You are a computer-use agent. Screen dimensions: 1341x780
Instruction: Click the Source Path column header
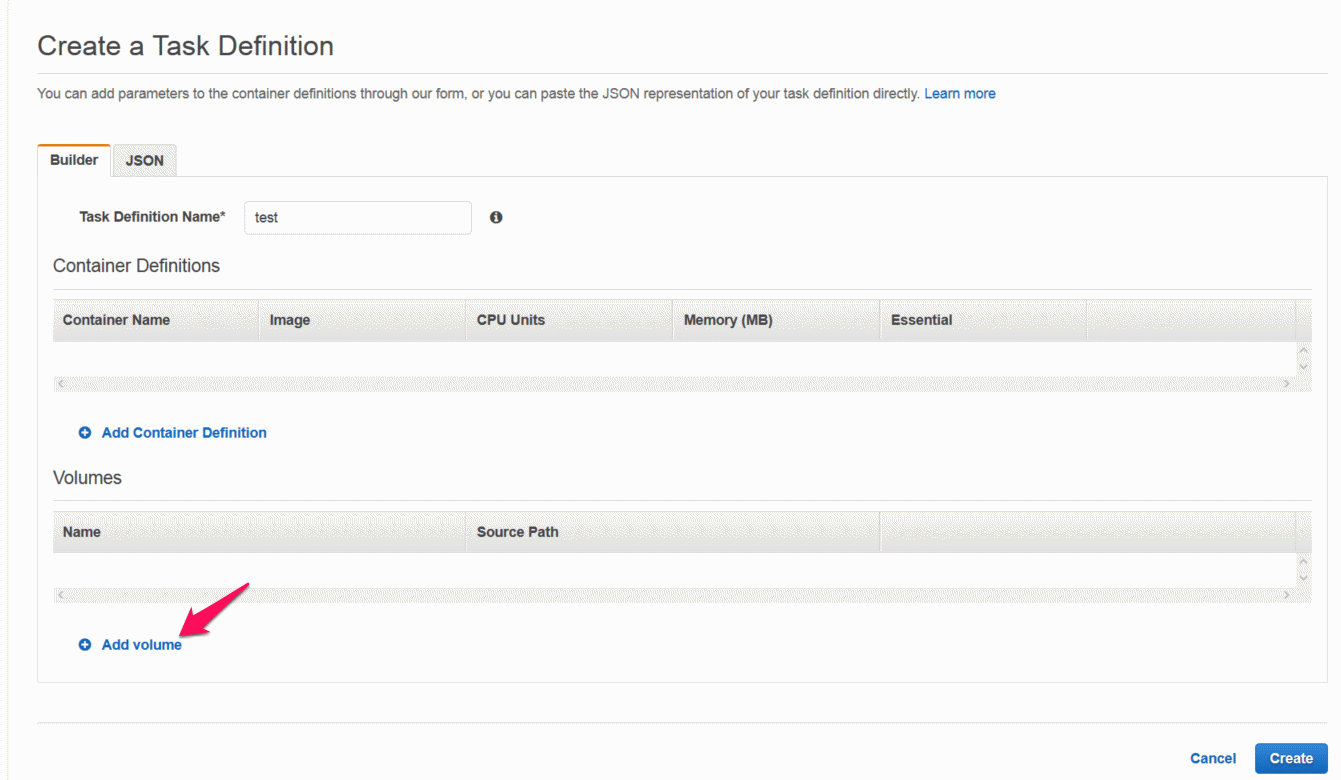click(673, 532)
